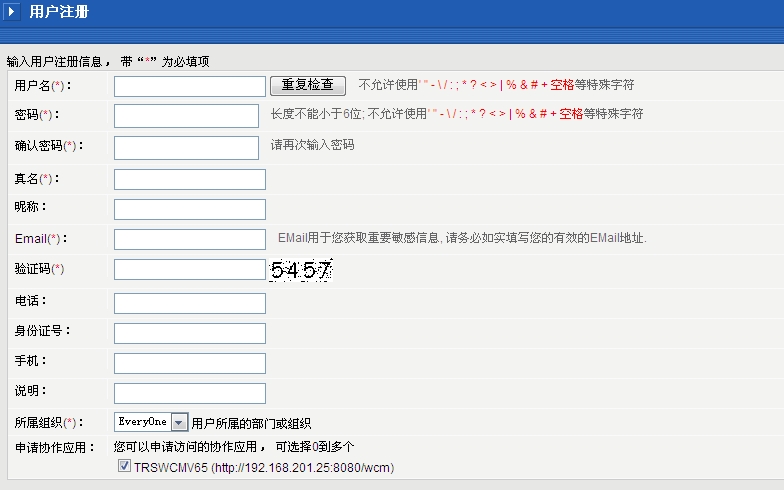Click the 身份证号 input field

pos(190,334)
